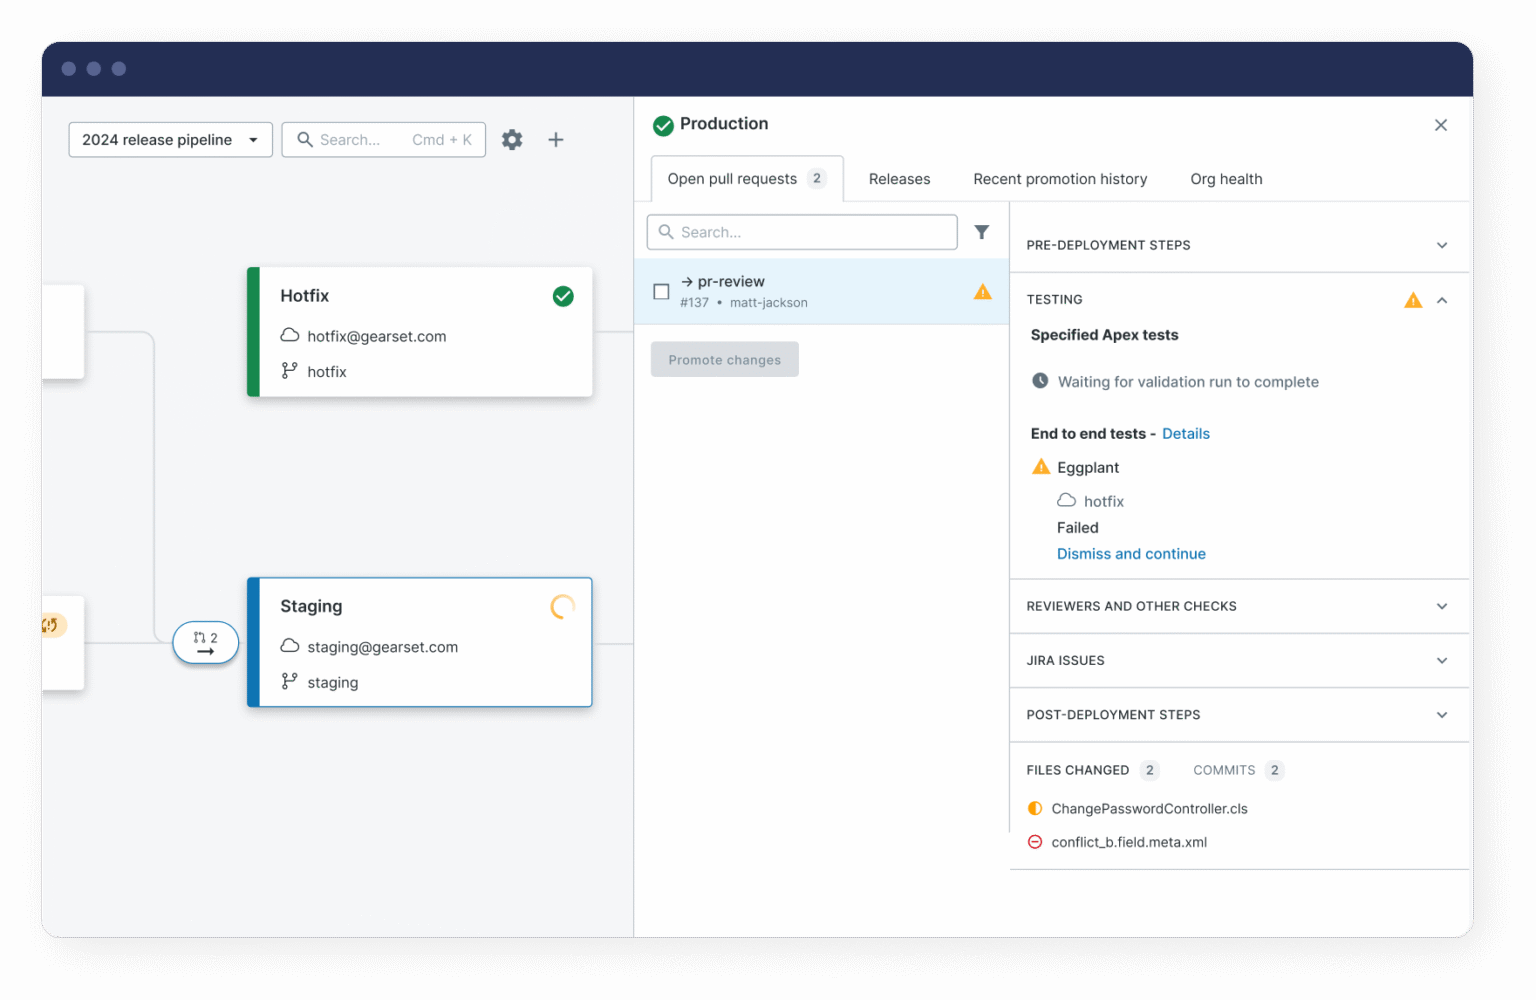Expand Jira Issues section
The height and width of the screenshot is (1000, 1536).
pos(1441,661)
